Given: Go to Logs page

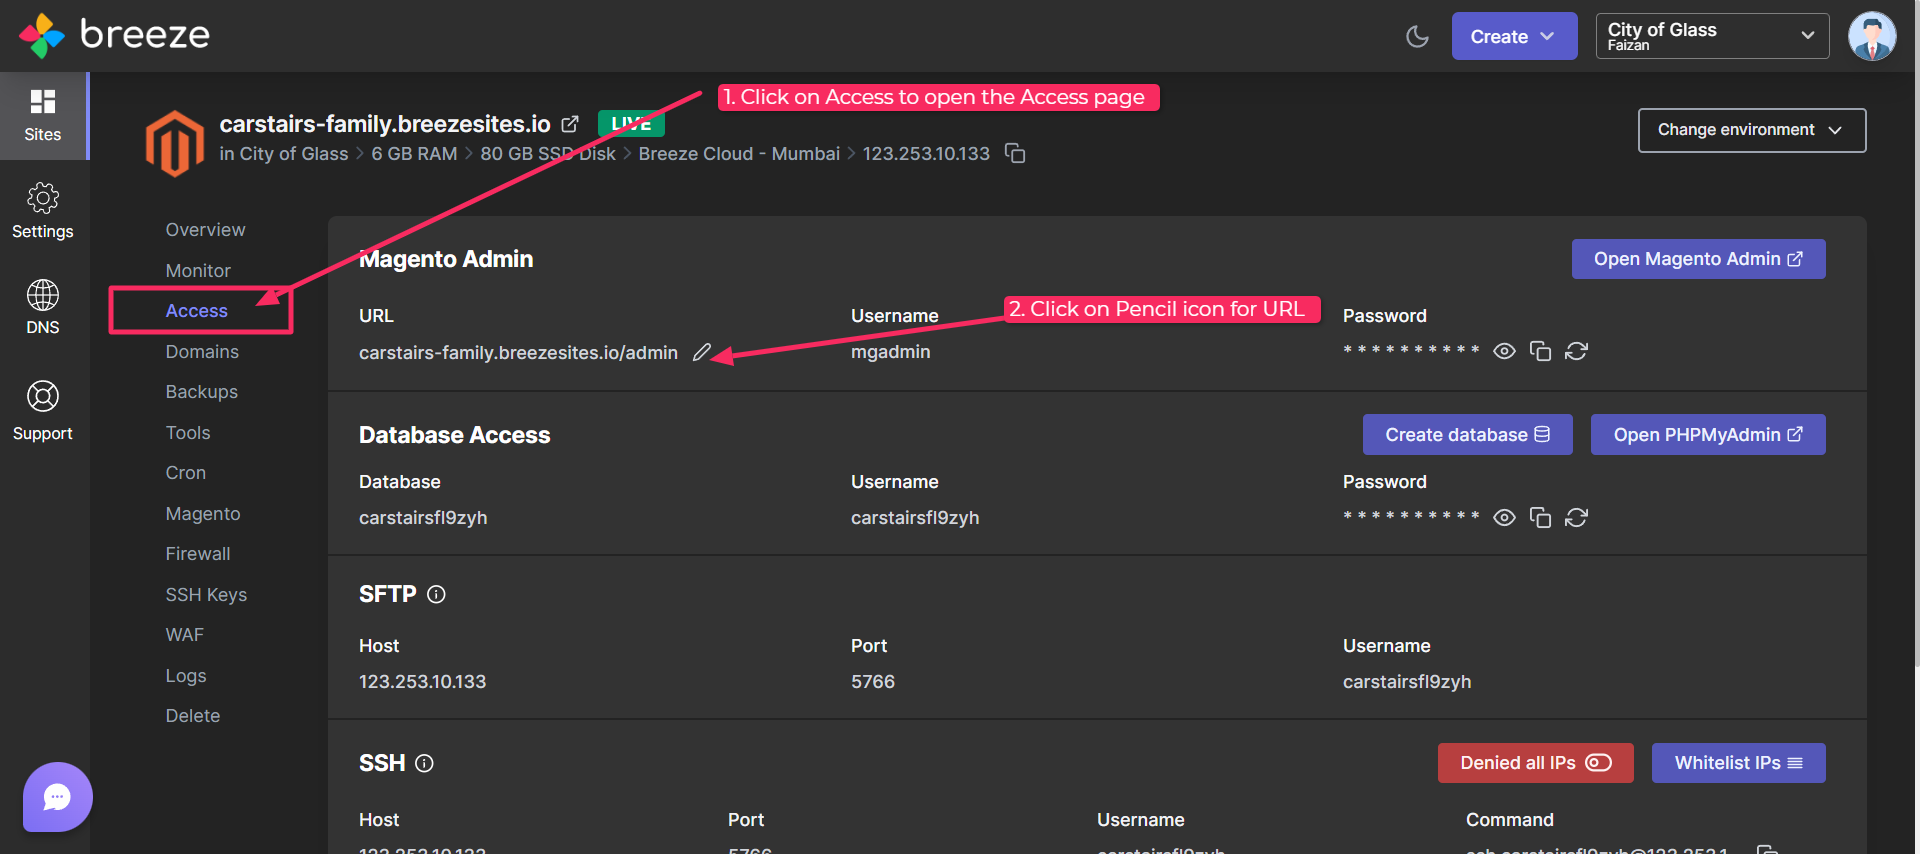Looking at the screenshot, I should click(x=186, y=676).
